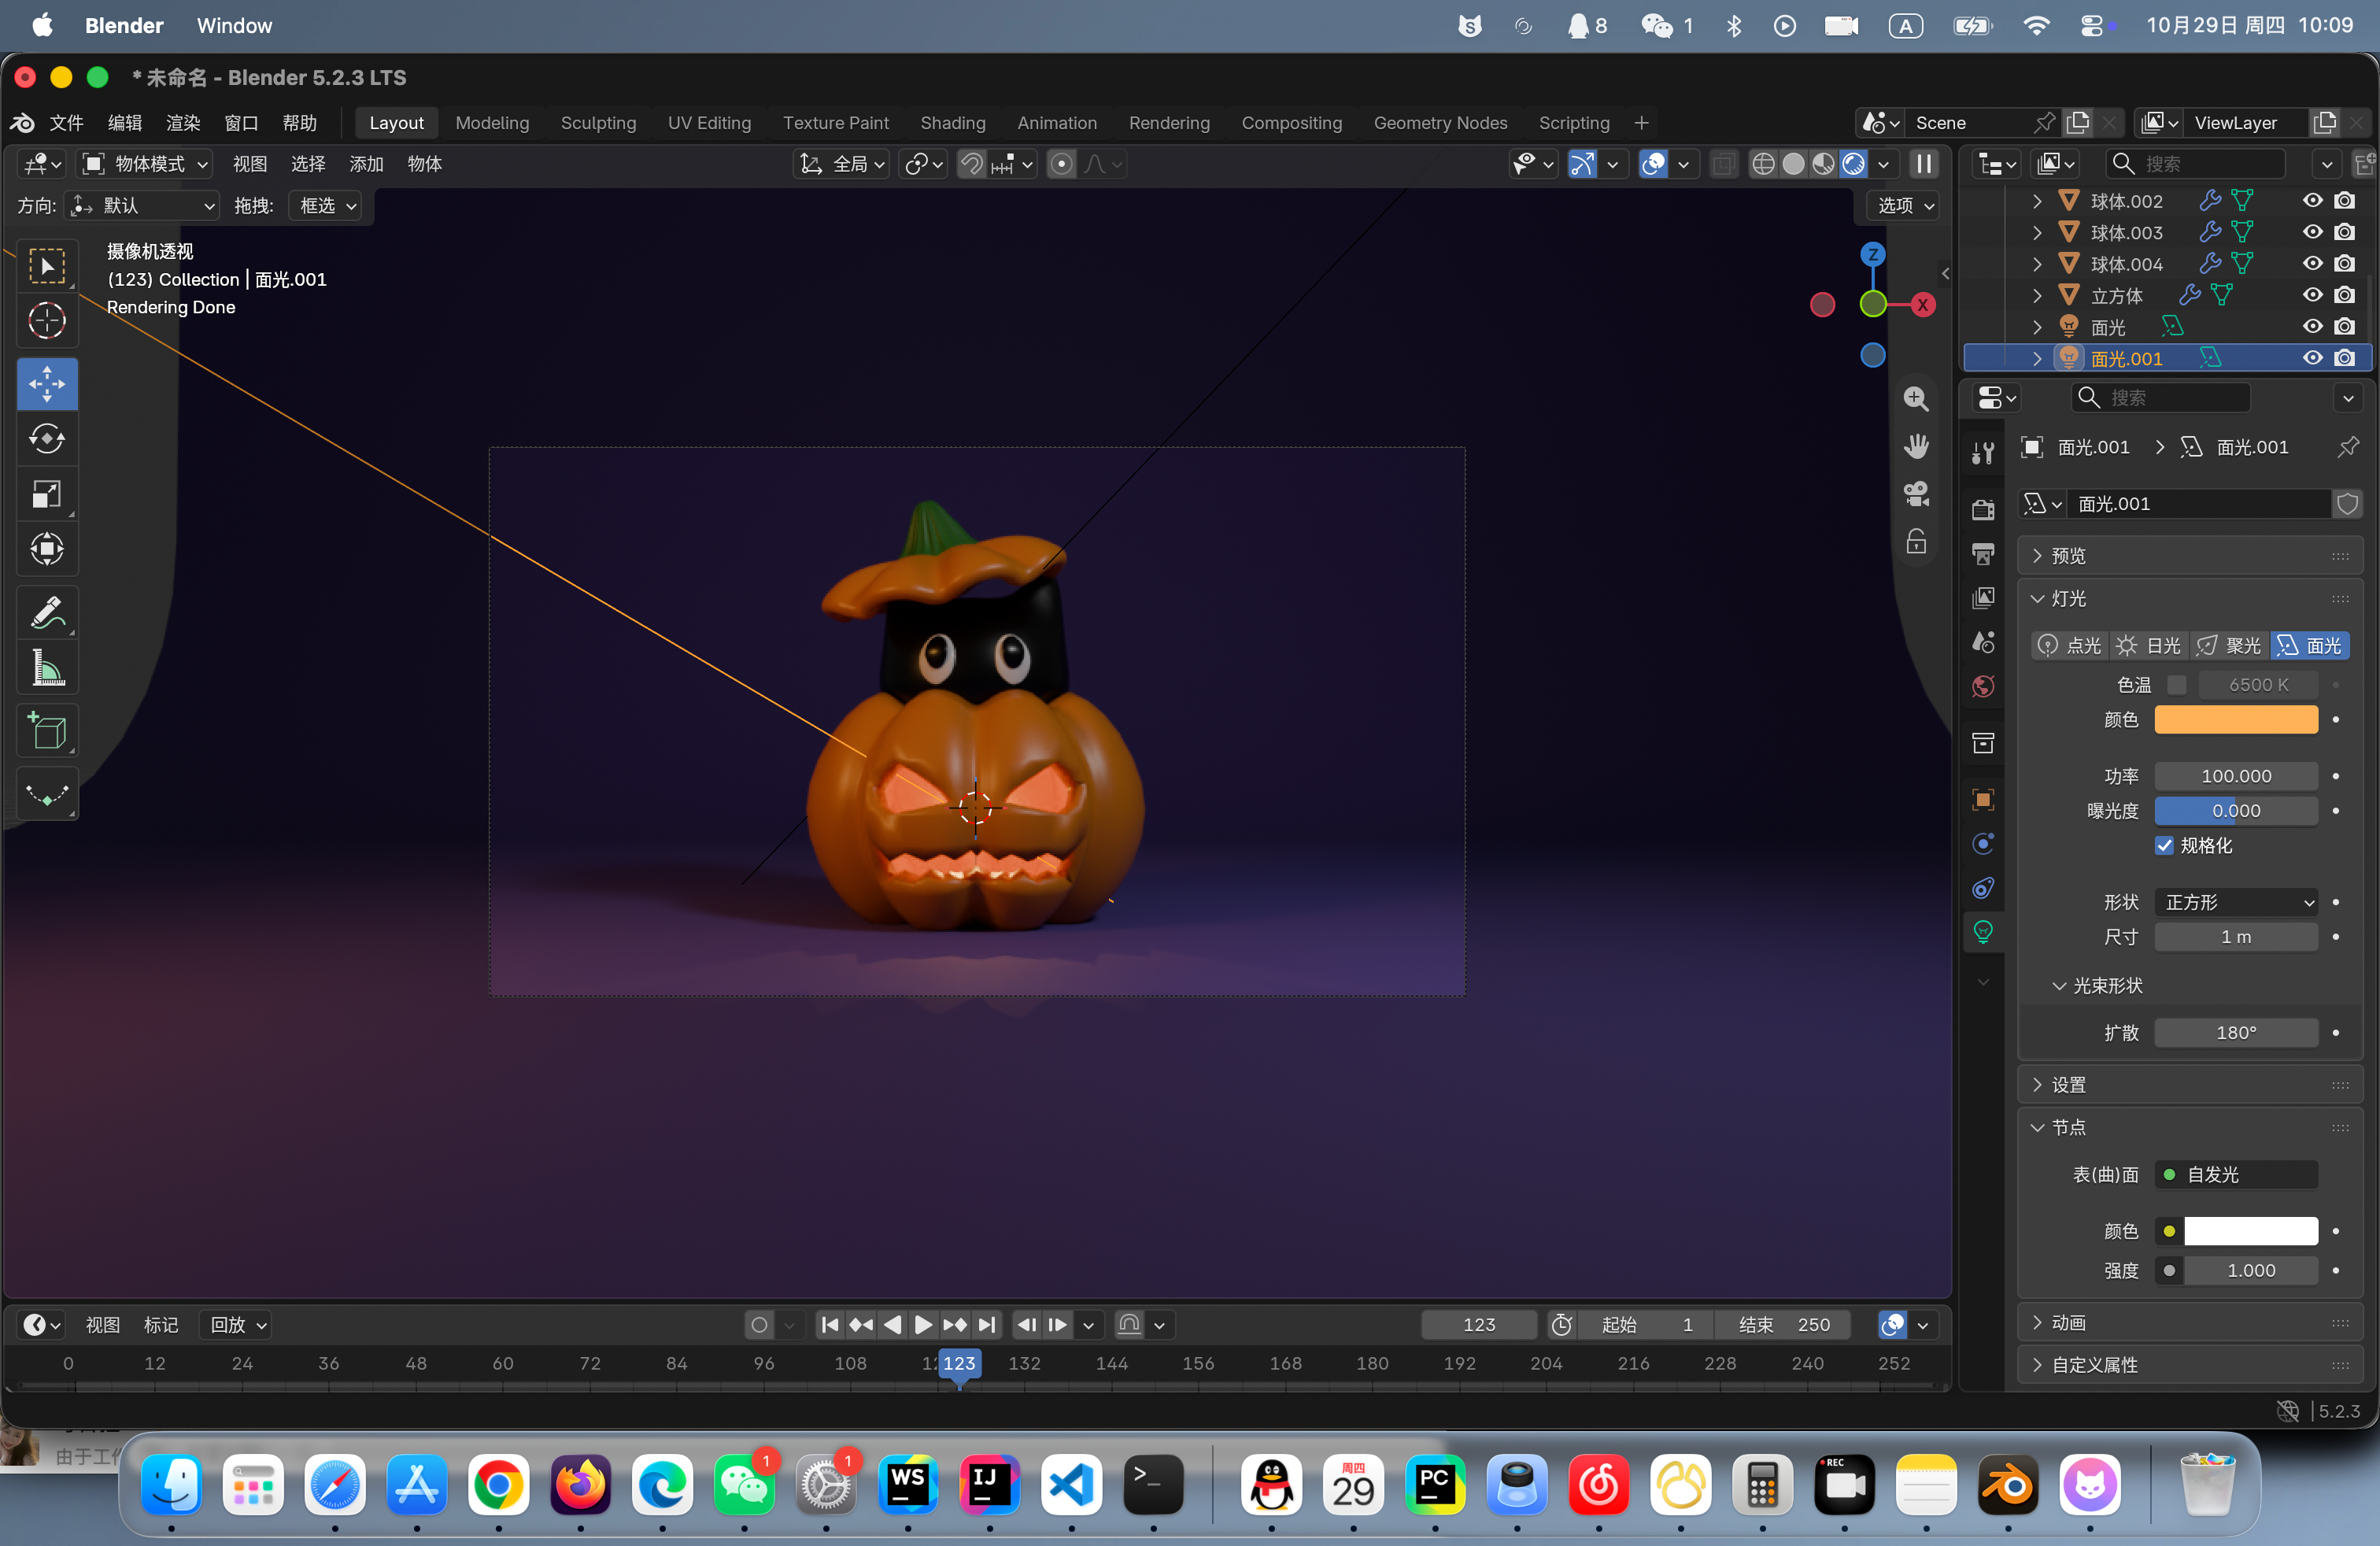The image size is (2380, 1546).
Task: Select the Scale tool
Action: (x=47, y=494)
